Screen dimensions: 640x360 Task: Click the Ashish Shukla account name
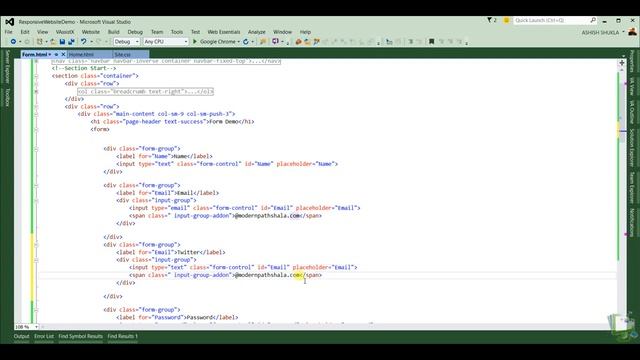(x=600, y=32)
